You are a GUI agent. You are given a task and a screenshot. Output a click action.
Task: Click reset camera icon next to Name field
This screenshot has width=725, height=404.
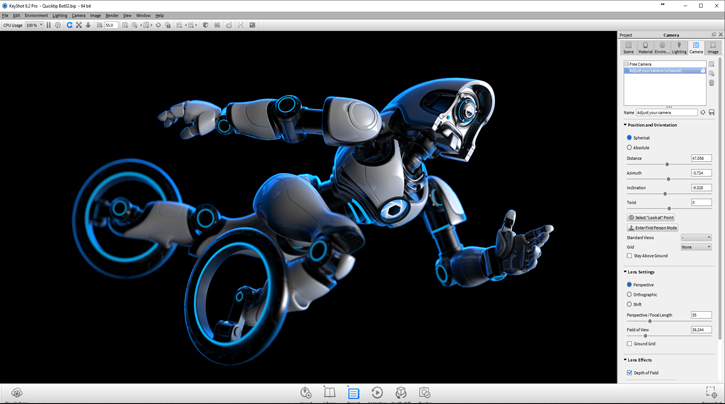click(x=703, y=112)
